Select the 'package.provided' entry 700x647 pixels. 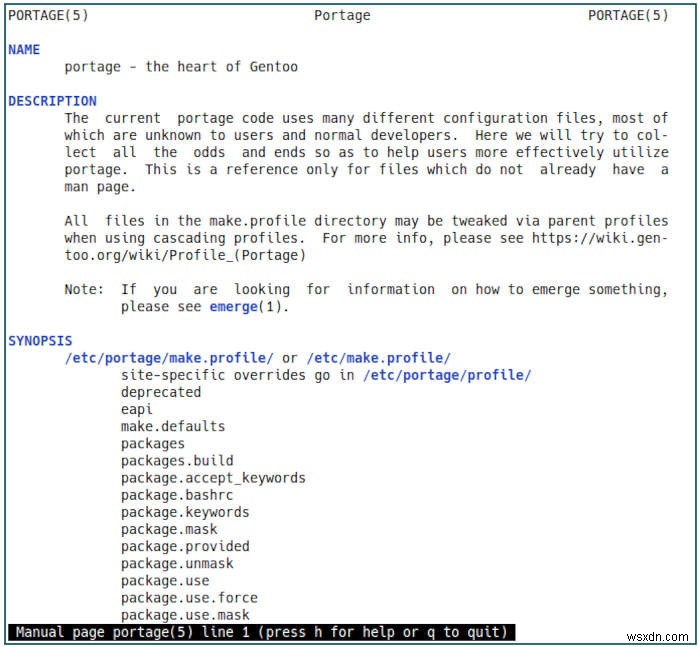185,547
